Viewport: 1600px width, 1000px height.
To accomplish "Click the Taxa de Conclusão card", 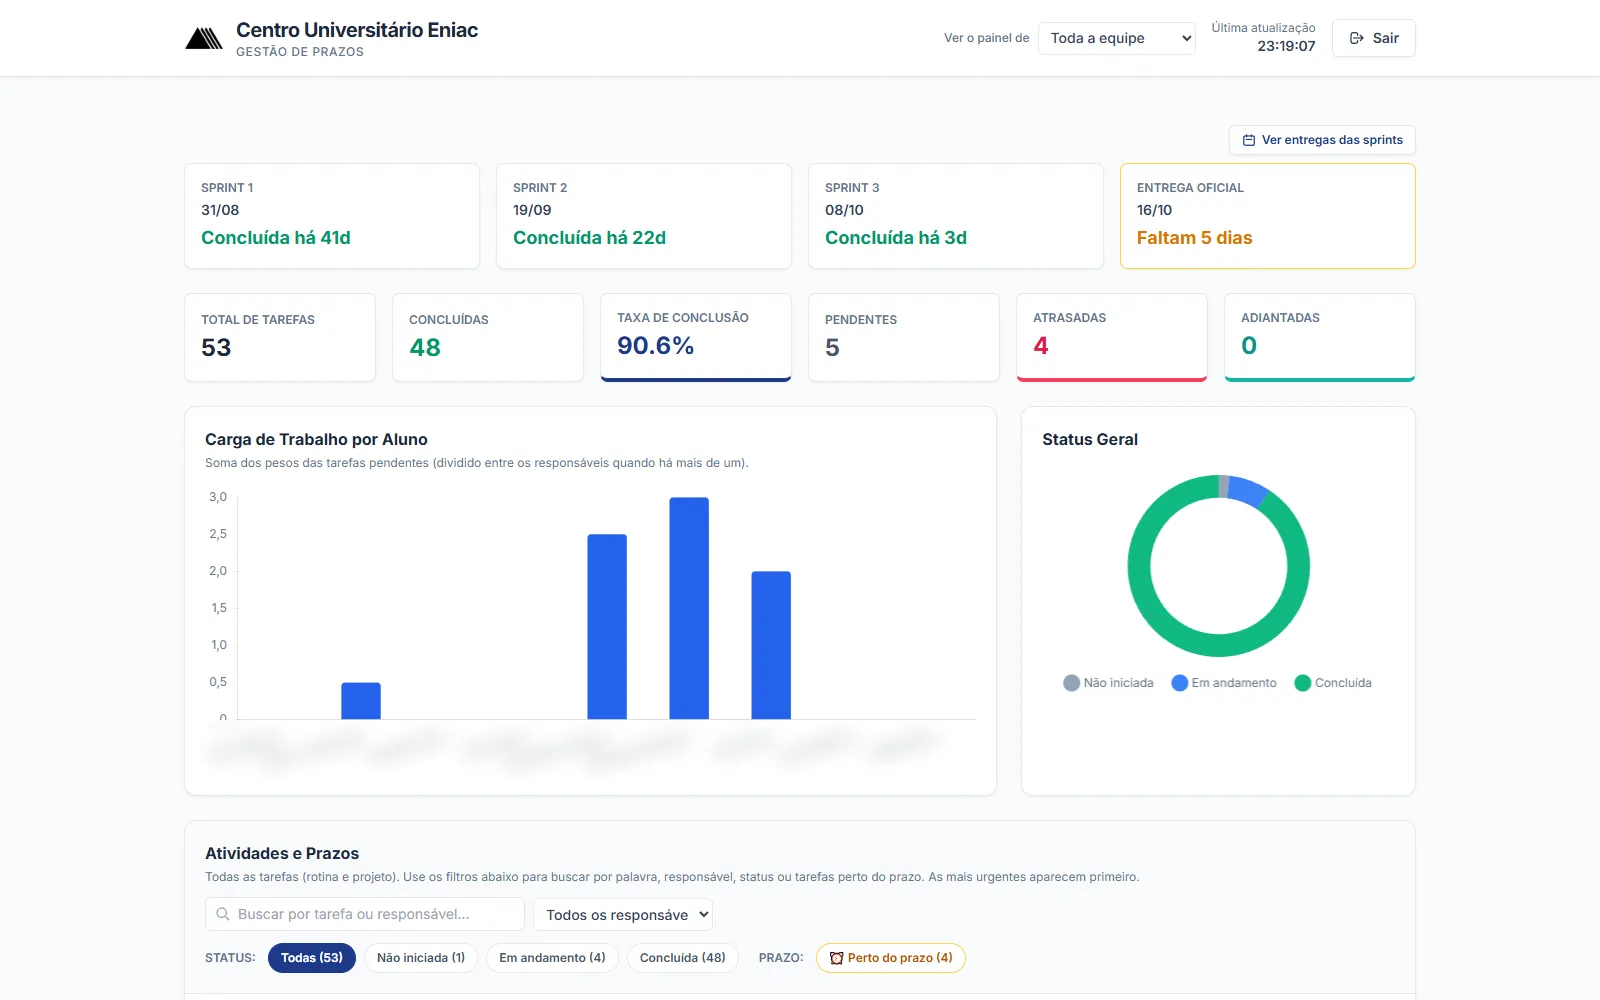I will (x=696, y=337).
